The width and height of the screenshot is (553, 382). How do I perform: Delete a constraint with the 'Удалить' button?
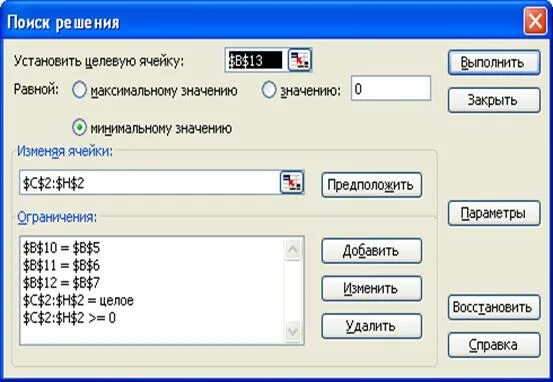point(371,326)
